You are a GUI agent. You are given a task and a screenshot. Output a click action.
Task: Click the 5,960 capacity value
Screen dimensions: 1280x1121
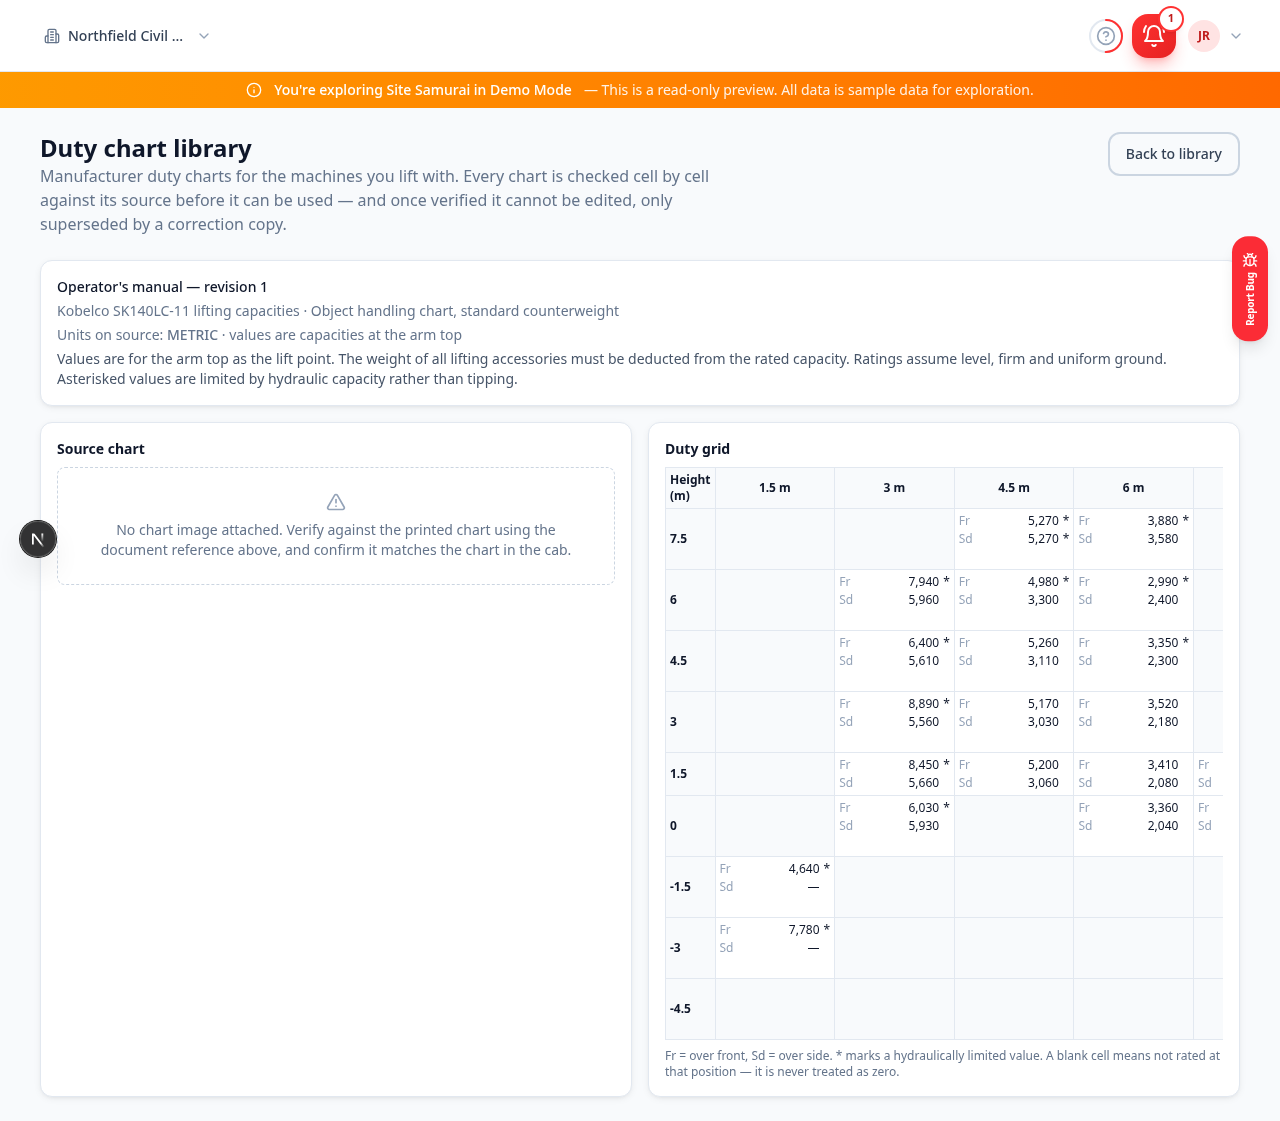924,600
